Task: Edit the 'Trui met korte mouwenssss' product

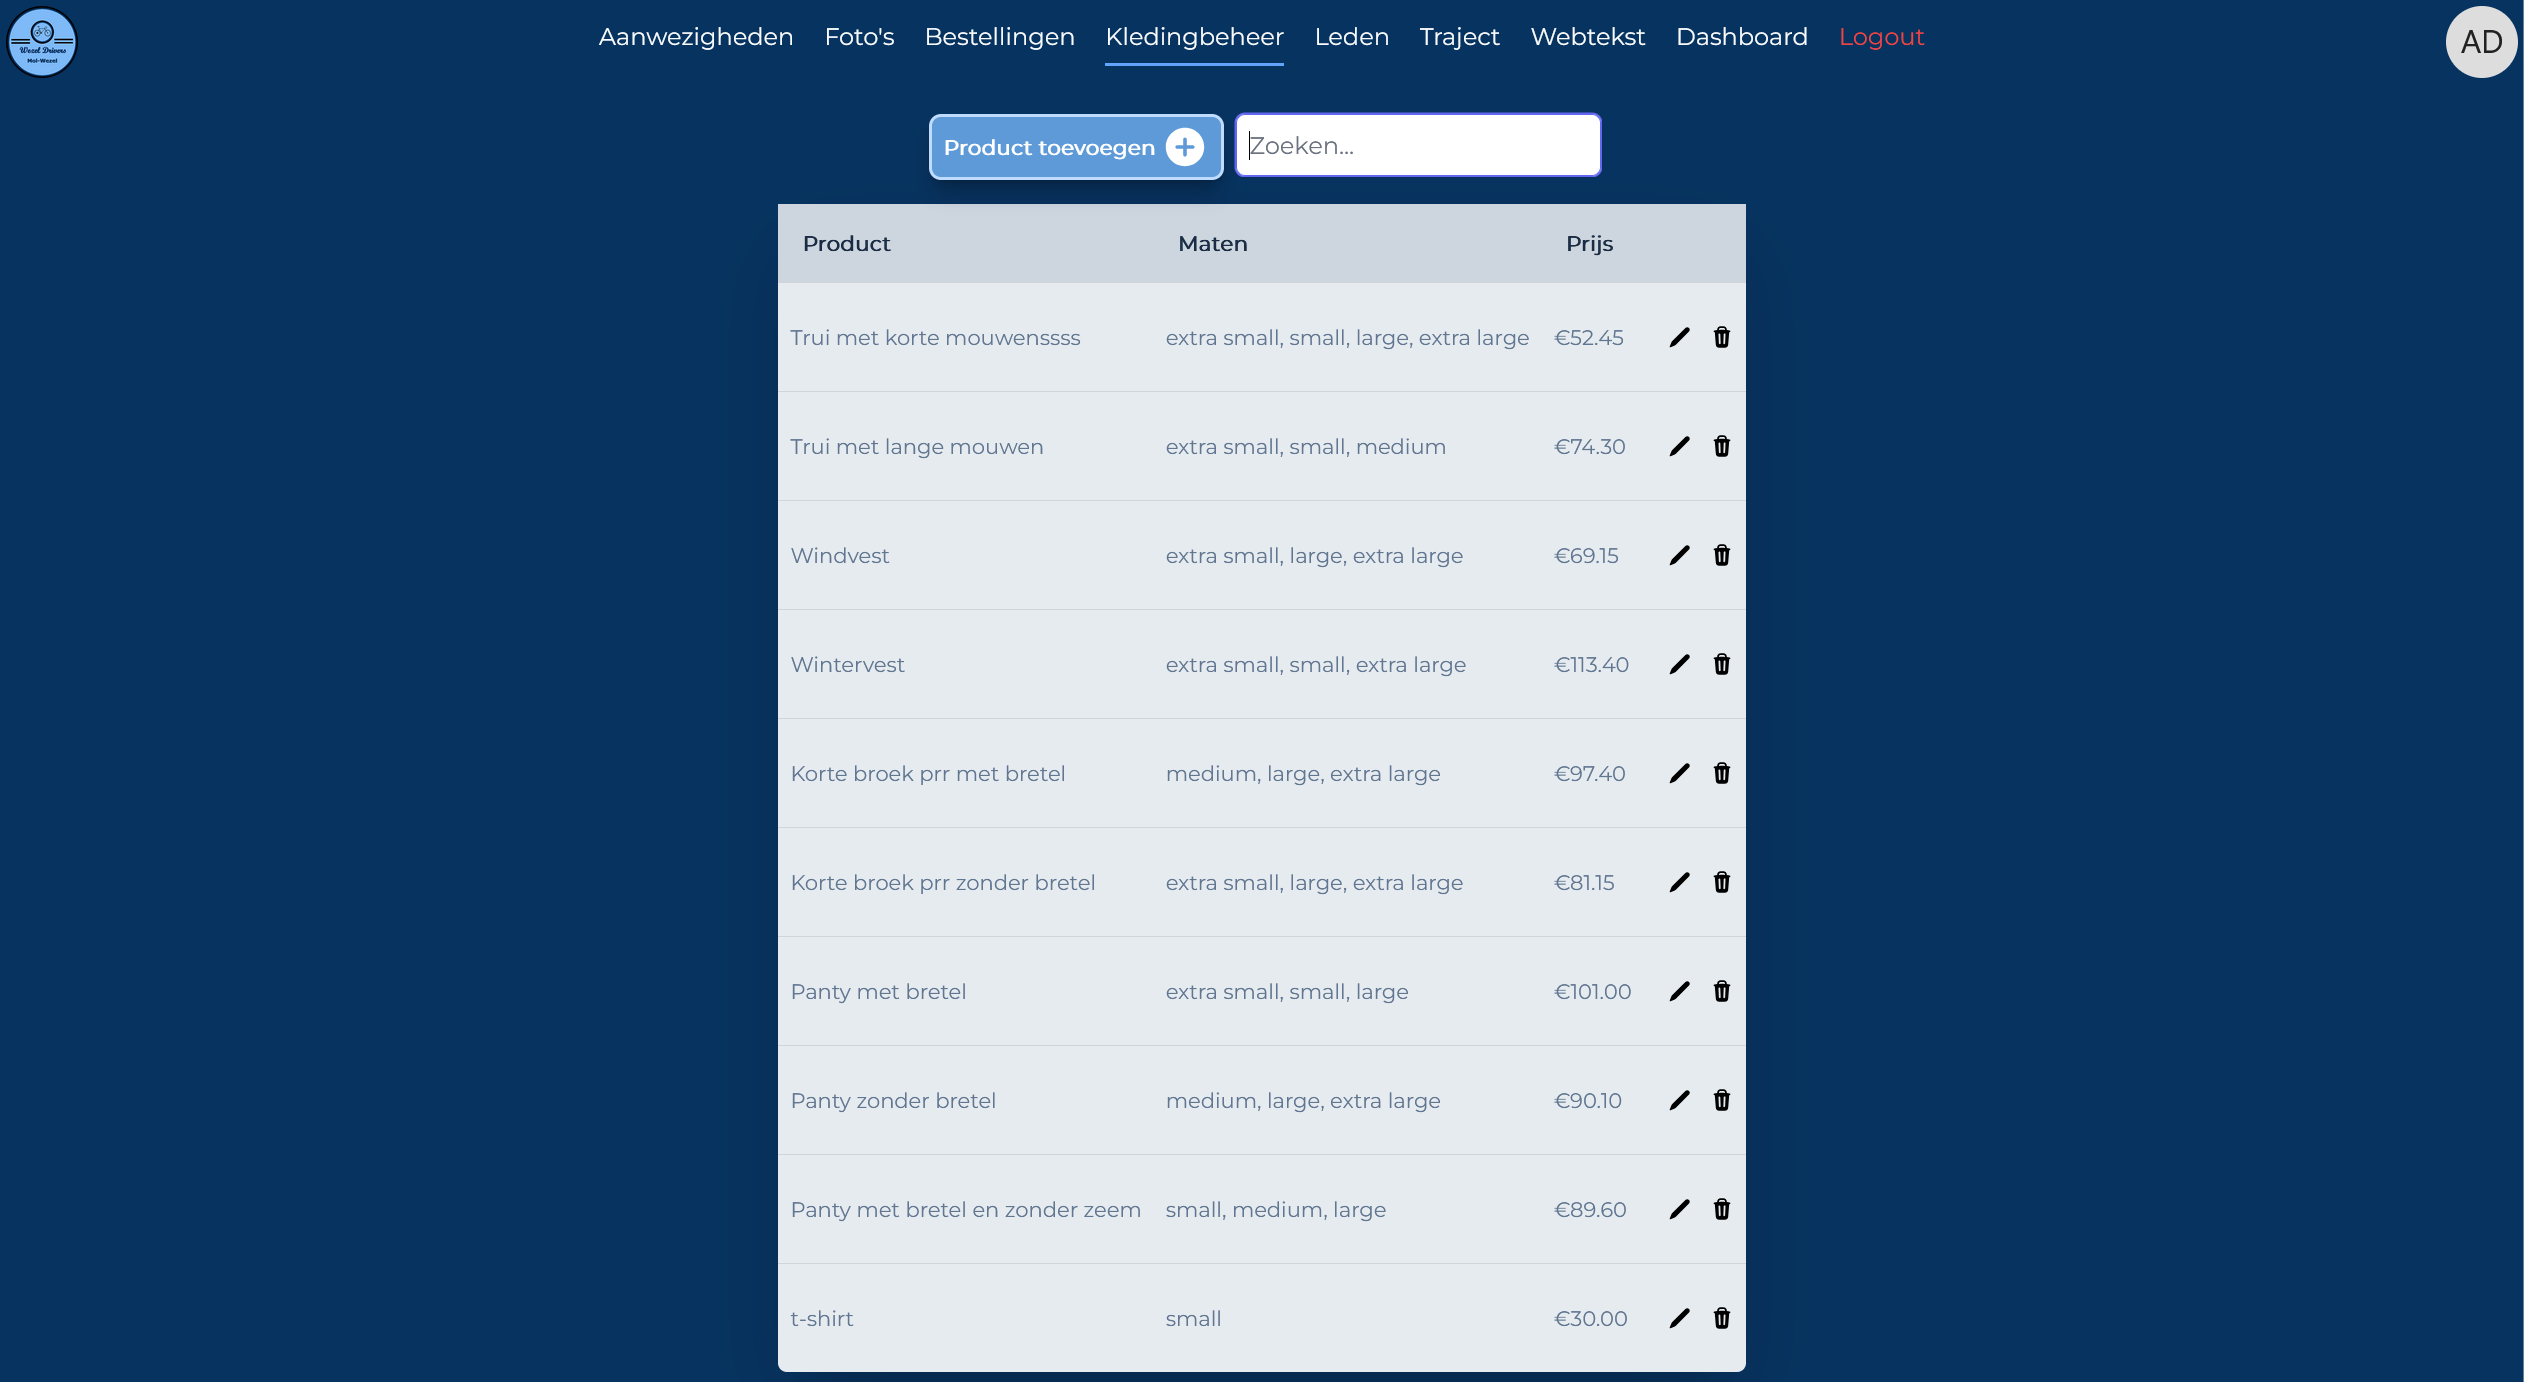Action: (1679, 337)
